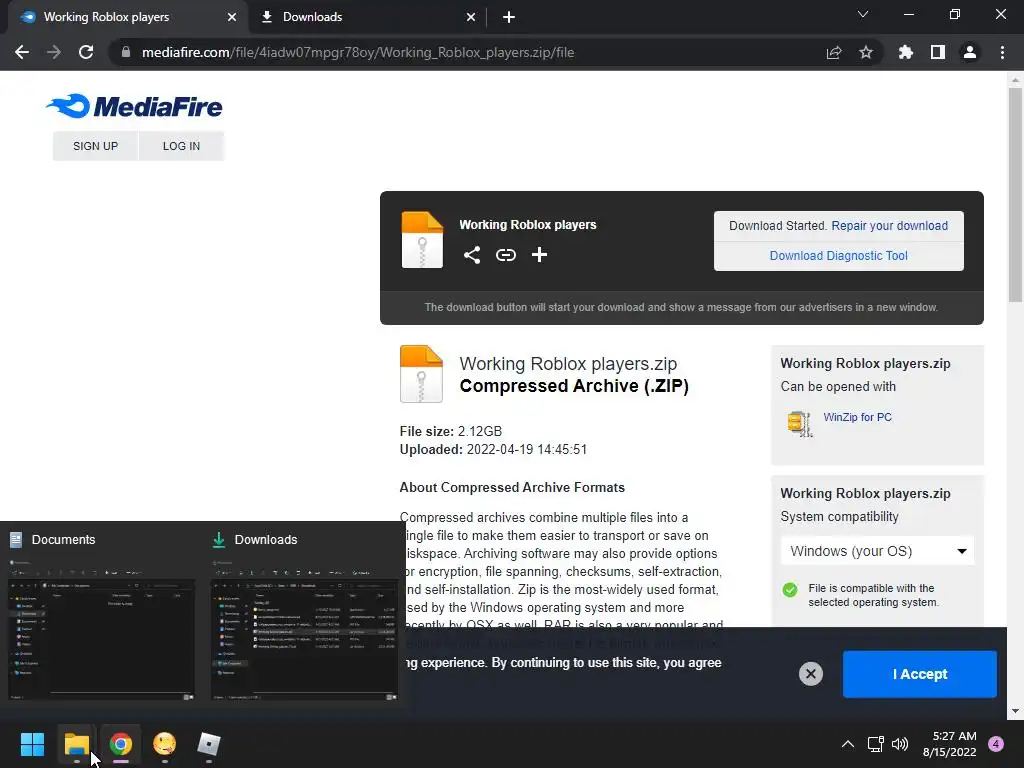
Task: Click the 'Uploaded: 2022-04-19 14:45:51' text
Action: [x=493, y=449]
